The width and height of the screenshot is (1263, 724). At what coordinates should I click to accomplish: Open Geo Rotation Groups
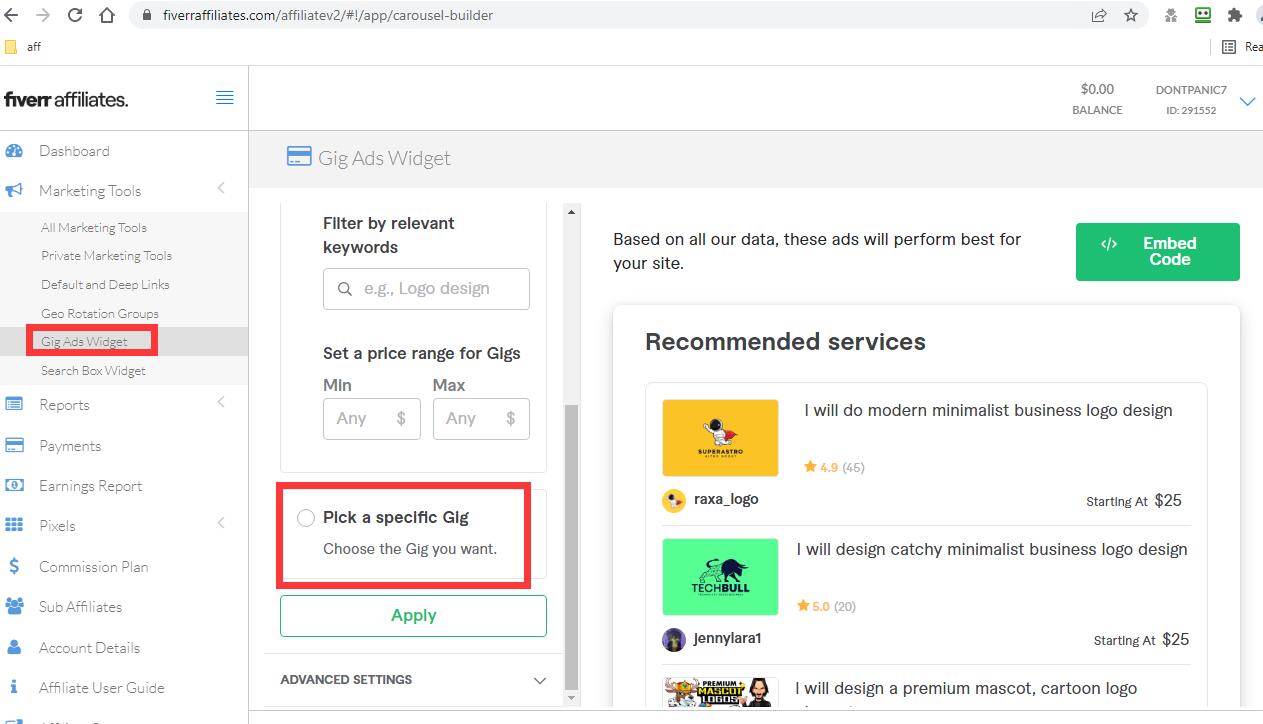(x=100, y=313)
